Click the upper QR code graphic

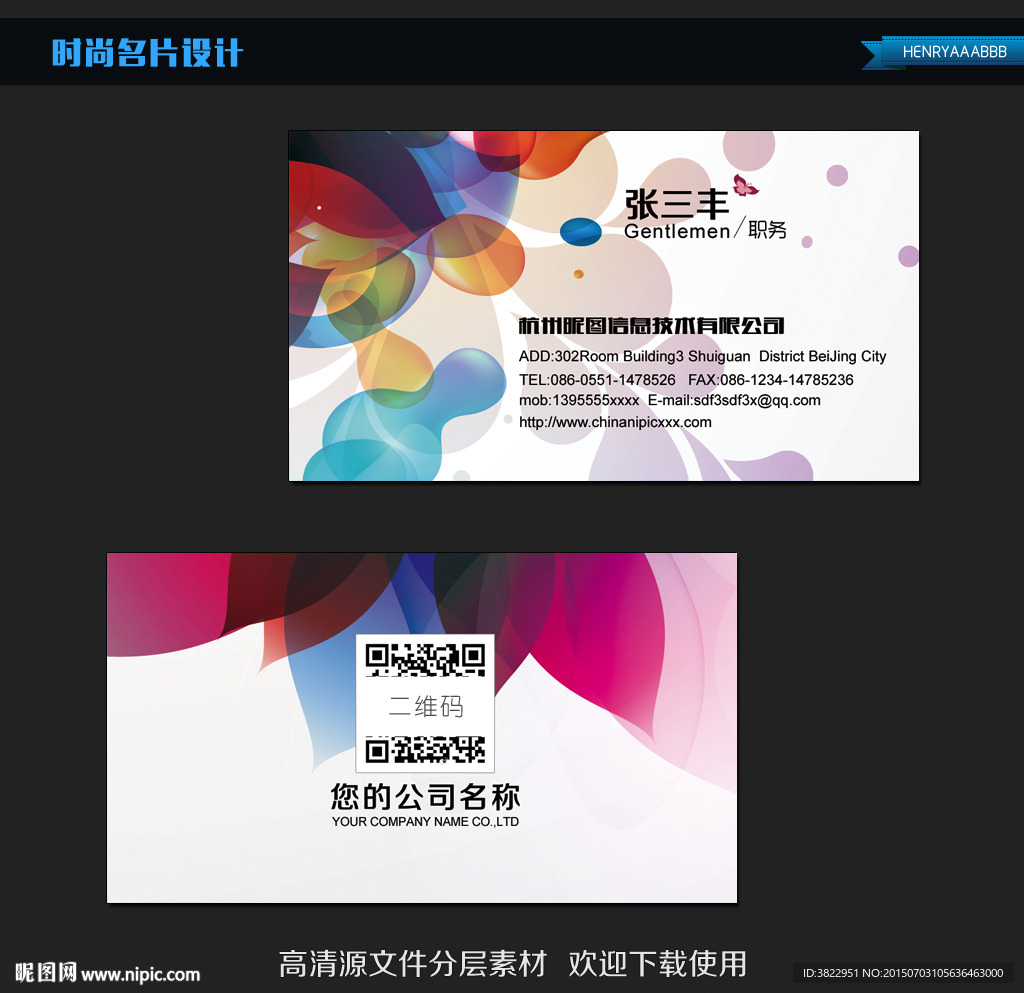pyautogui.click(x=425, y=660)
